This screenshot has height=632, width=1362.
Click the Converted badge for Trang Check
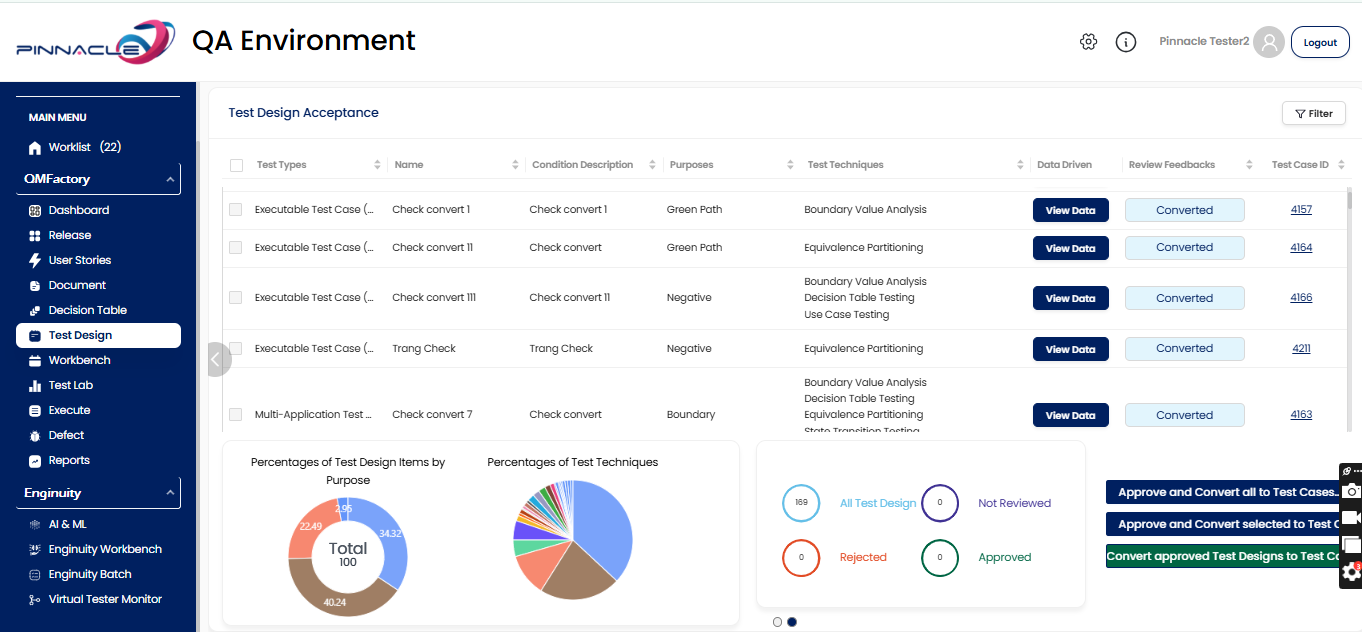coord(1185,349)
